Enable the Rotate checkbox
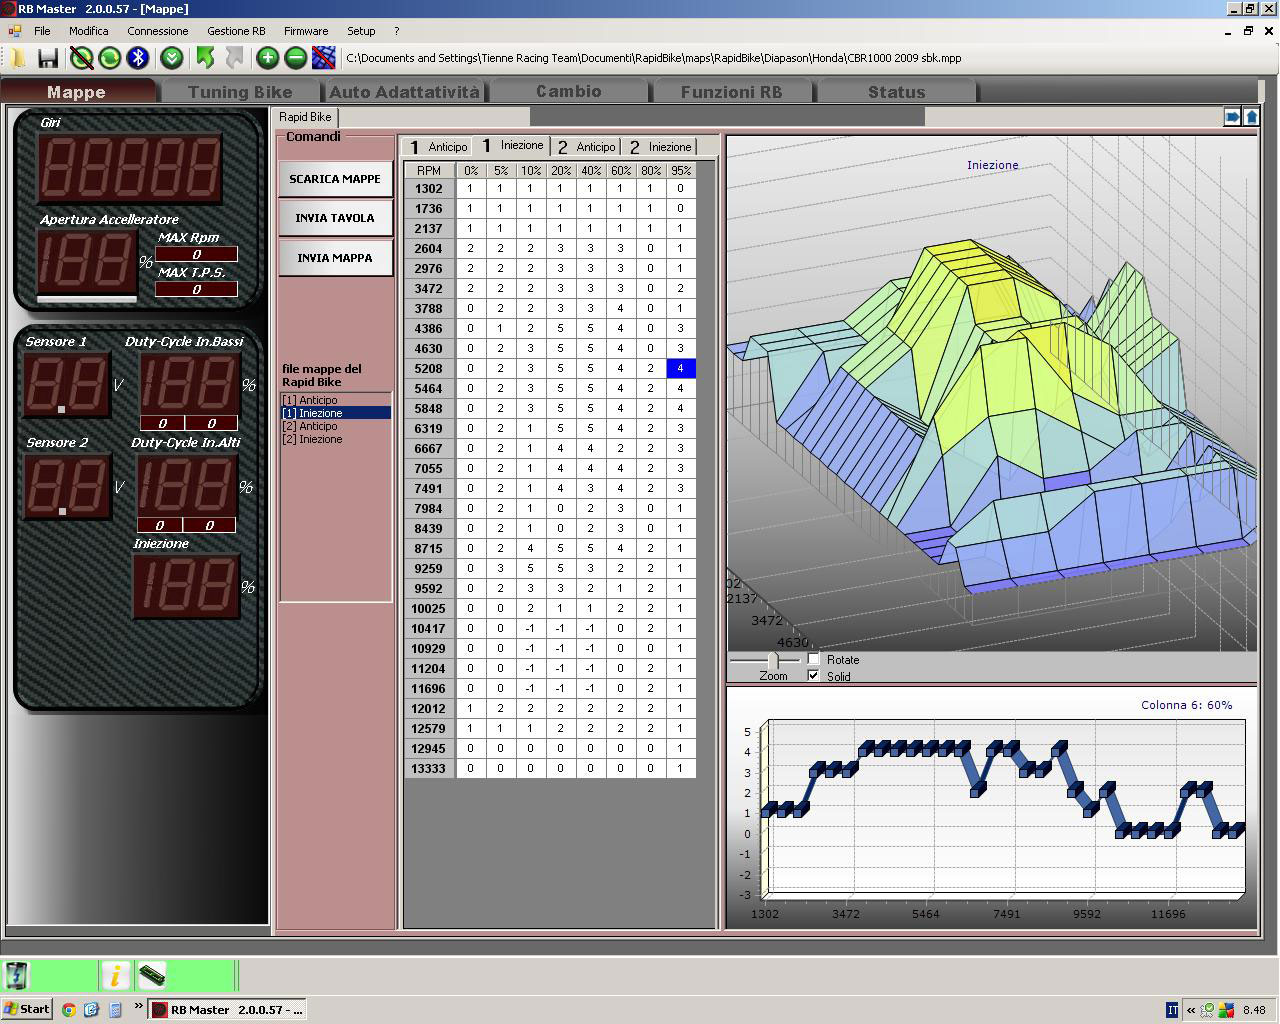1280x1024 pixels. [814, 659]
